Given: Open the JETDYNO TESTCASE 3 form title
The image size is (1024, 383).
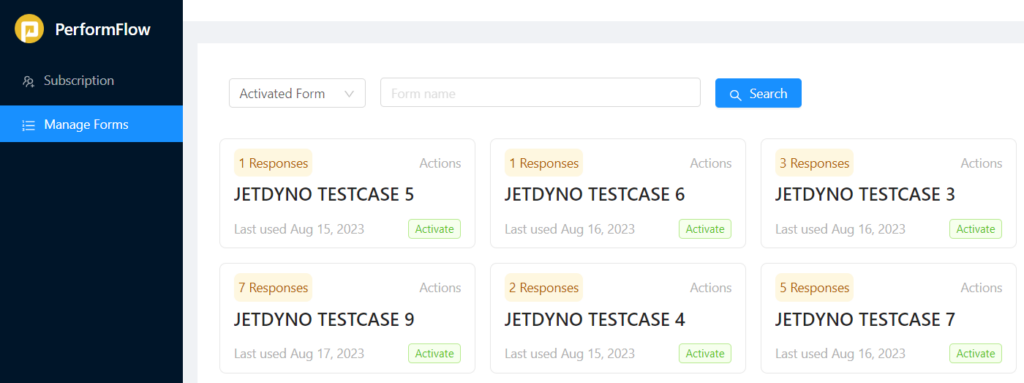Looking at the screenshot, I should click(865, 195).
